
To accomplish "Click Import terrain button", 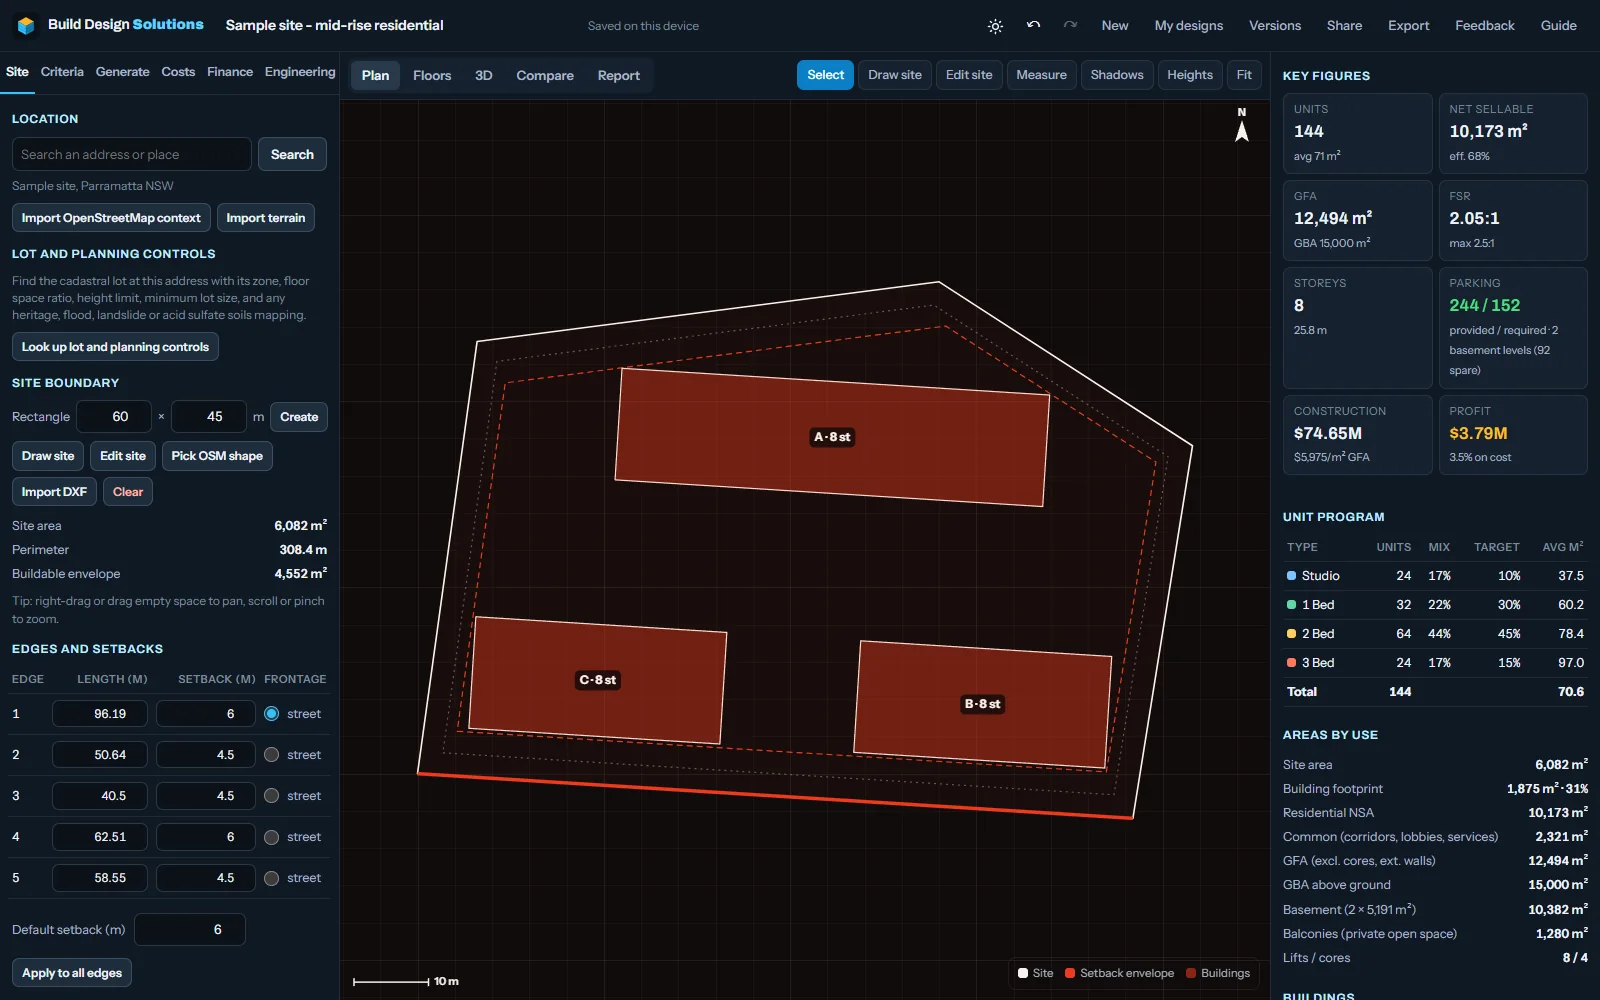I will 266,218.
